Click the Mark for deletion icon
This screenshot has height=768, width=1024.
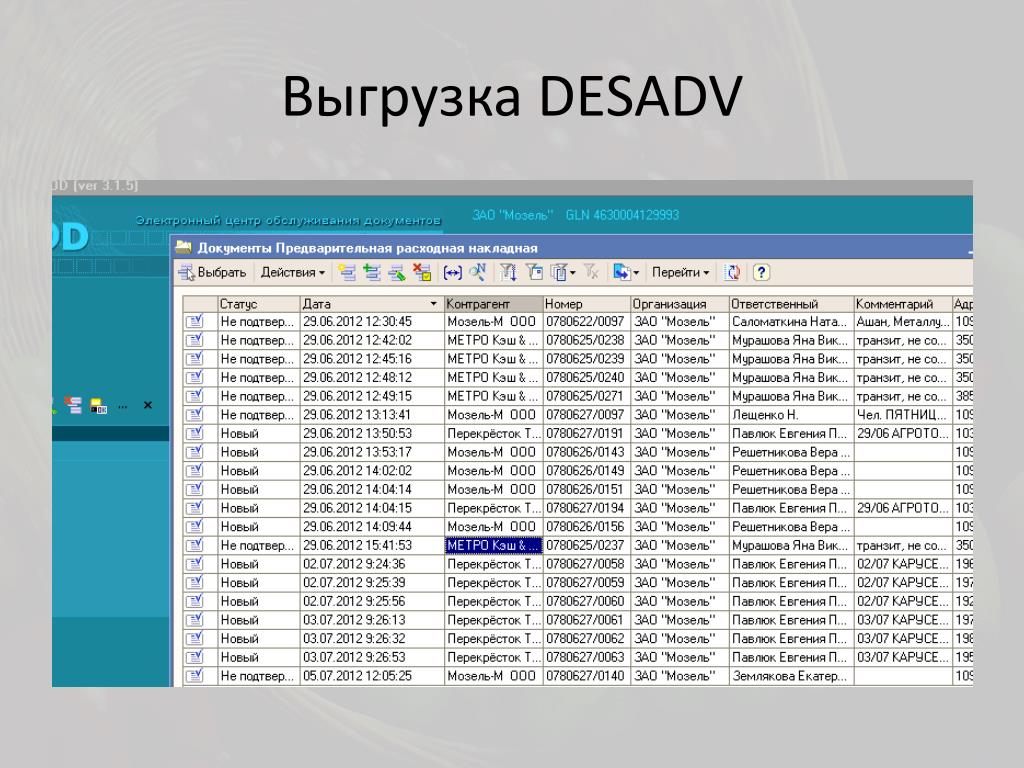coord(423,273)
